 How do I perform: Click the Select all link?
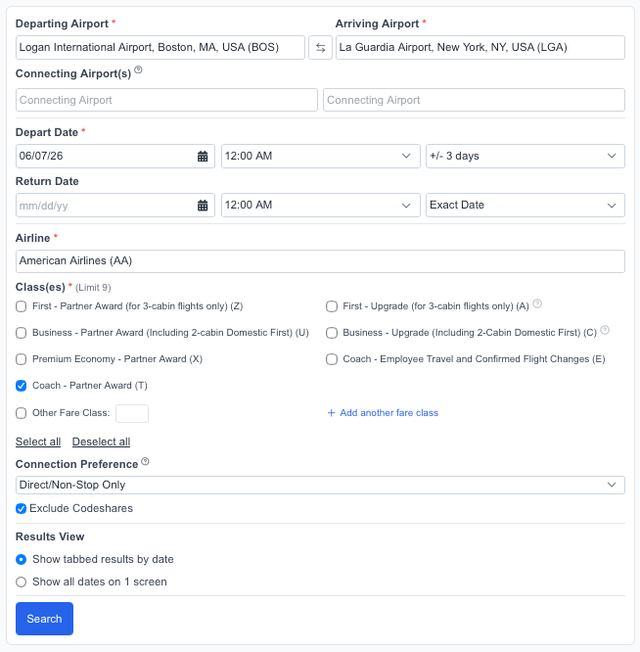tap(38, 442)
